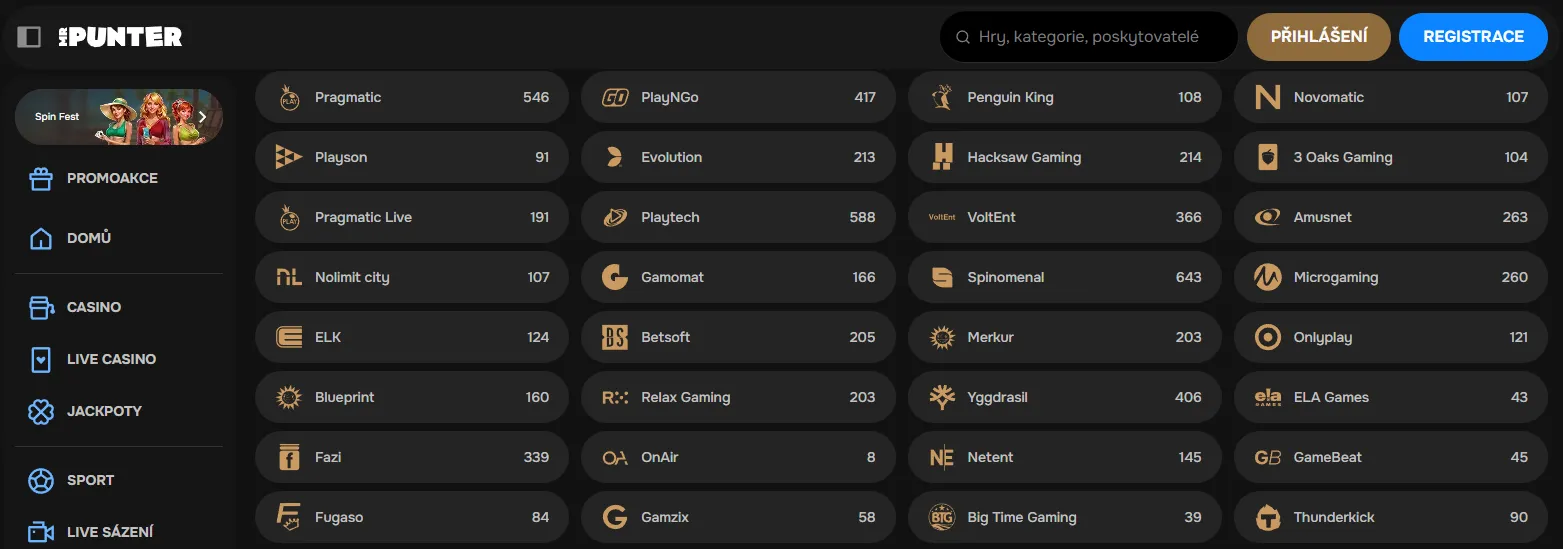Open Promoakce gift icon

pyautogui.click(x=41, y=178)
